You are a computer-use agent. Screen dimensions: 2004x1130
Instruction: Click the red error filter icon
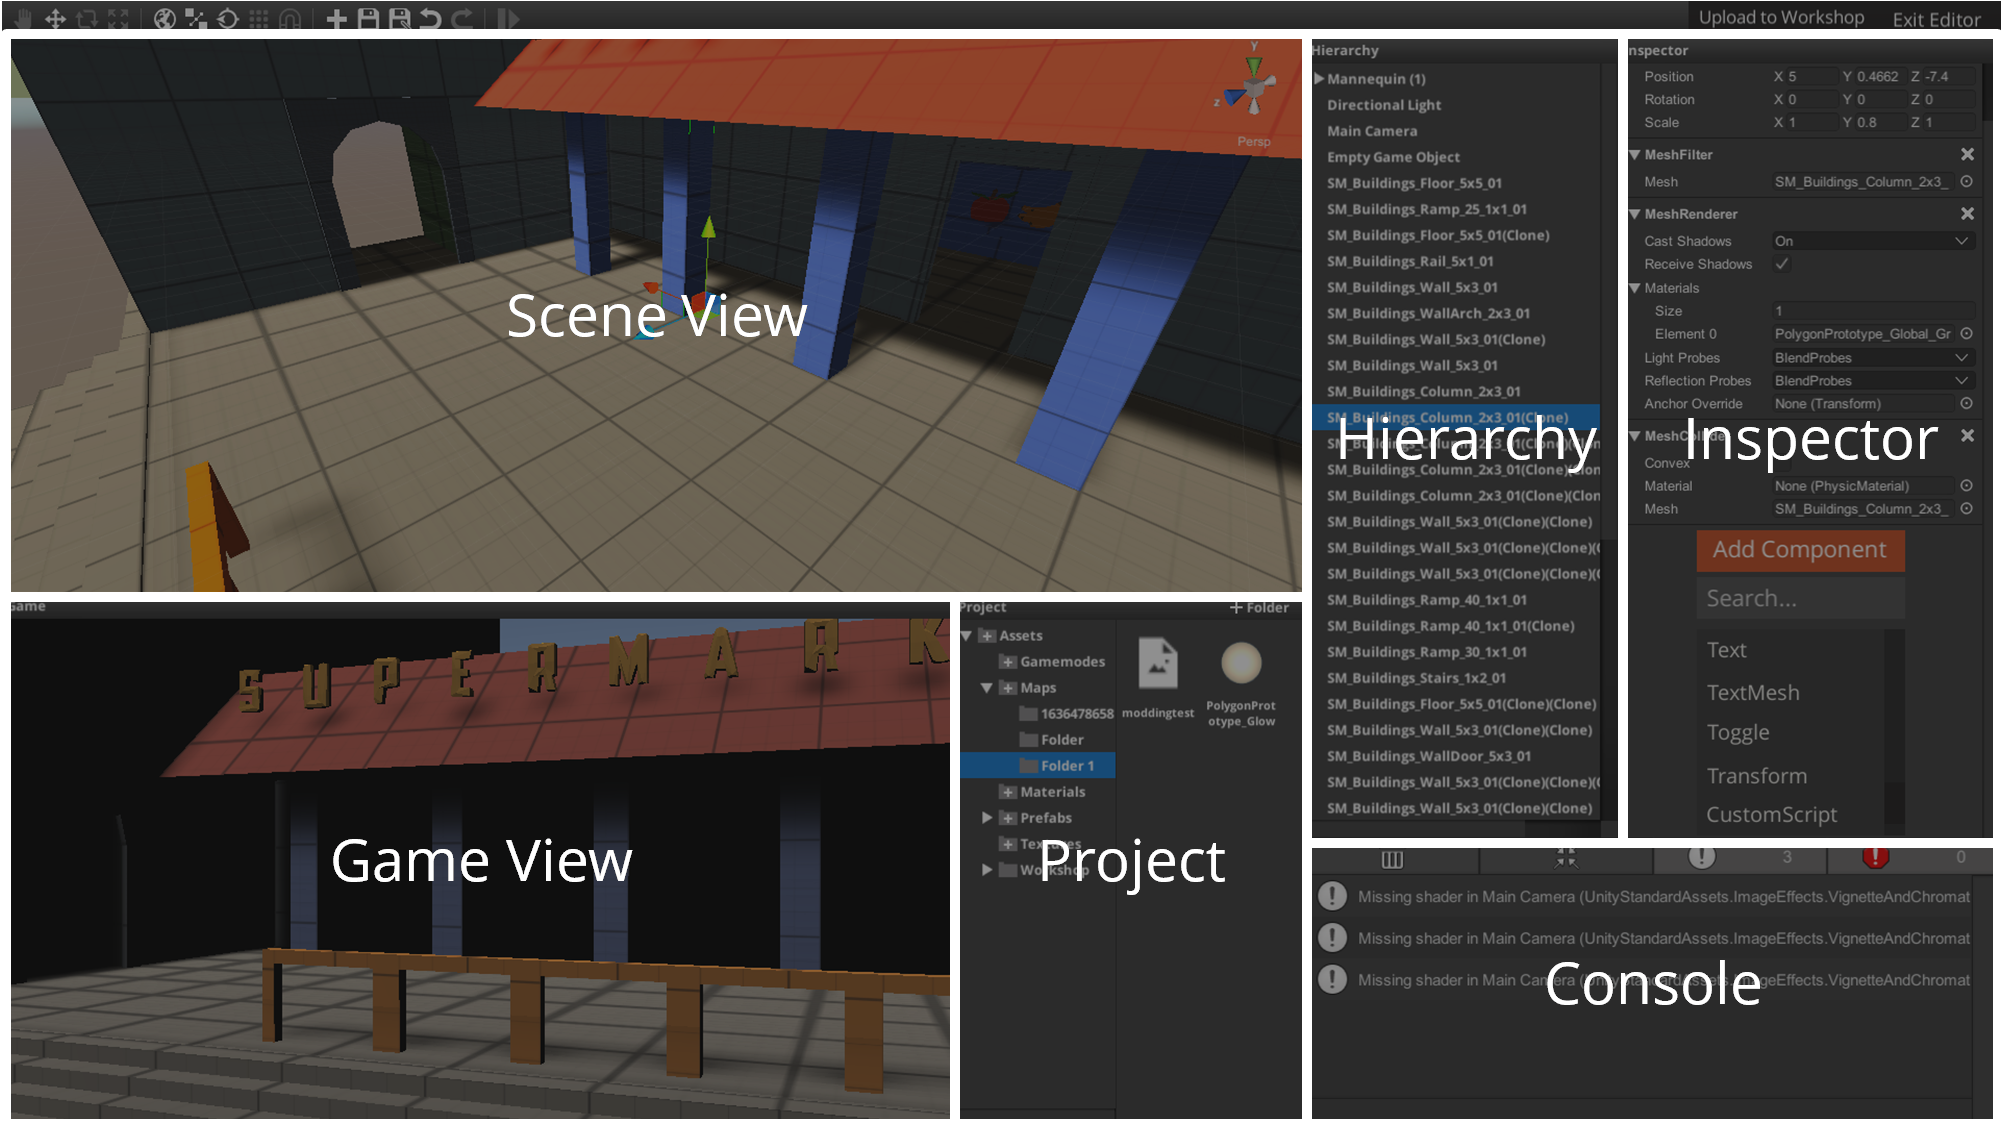pos(1875,857)
